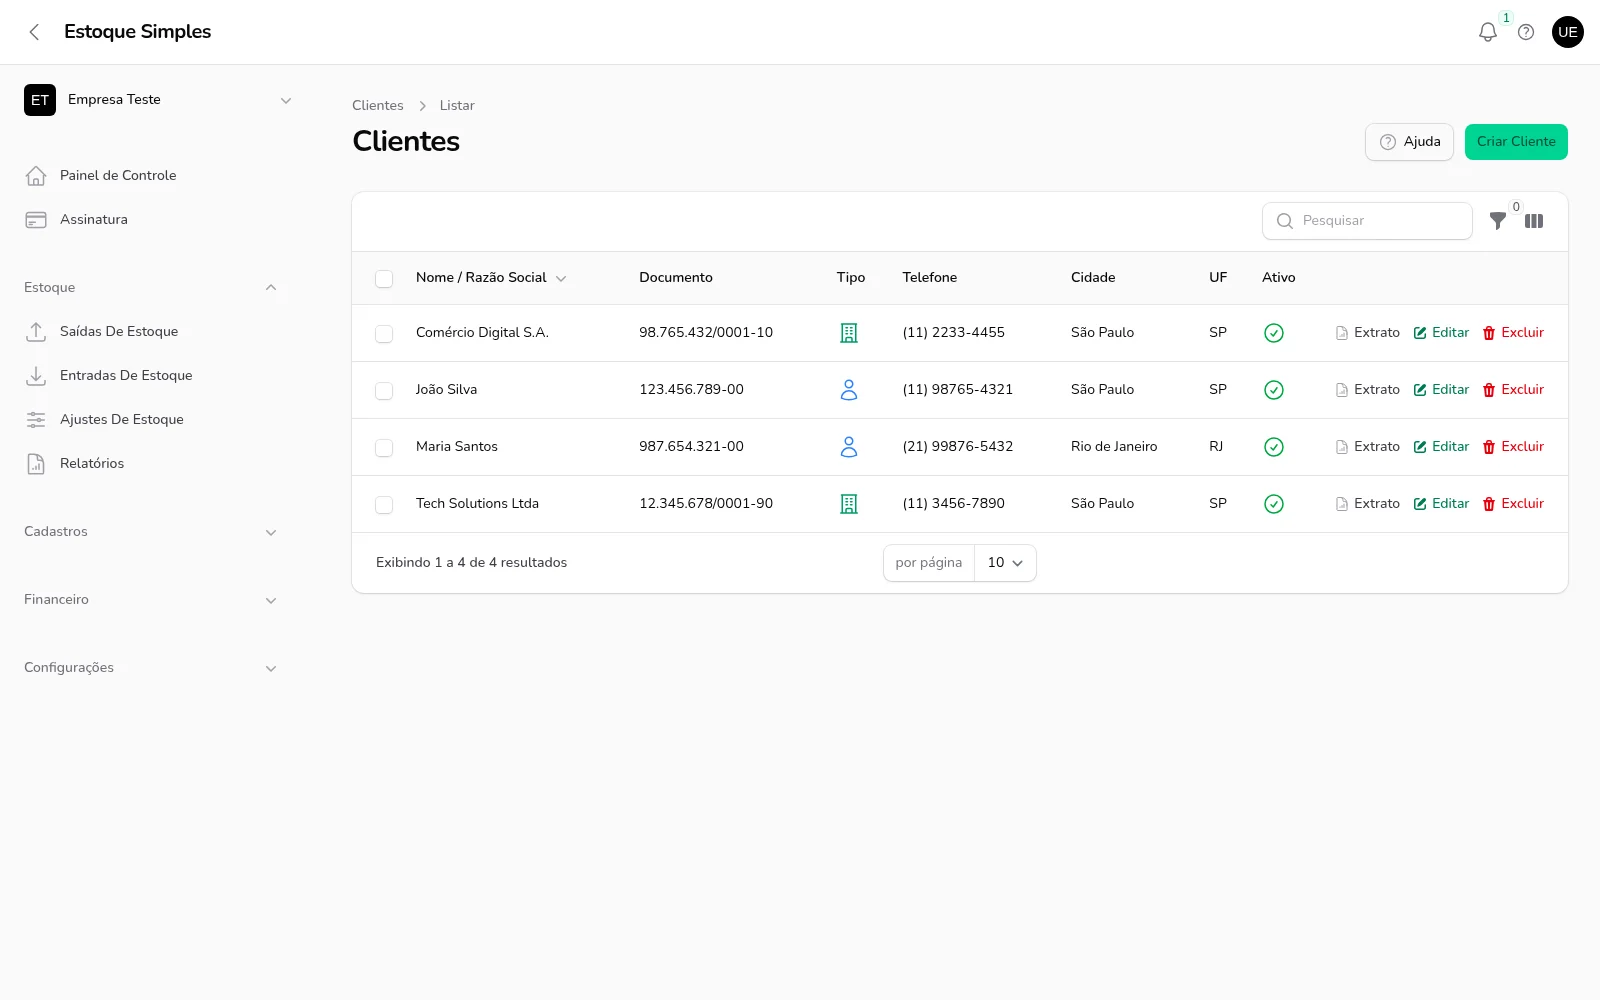Click the person type icon for Maria Santos
1600x1000 pixels.
click(x=849, y=447)
